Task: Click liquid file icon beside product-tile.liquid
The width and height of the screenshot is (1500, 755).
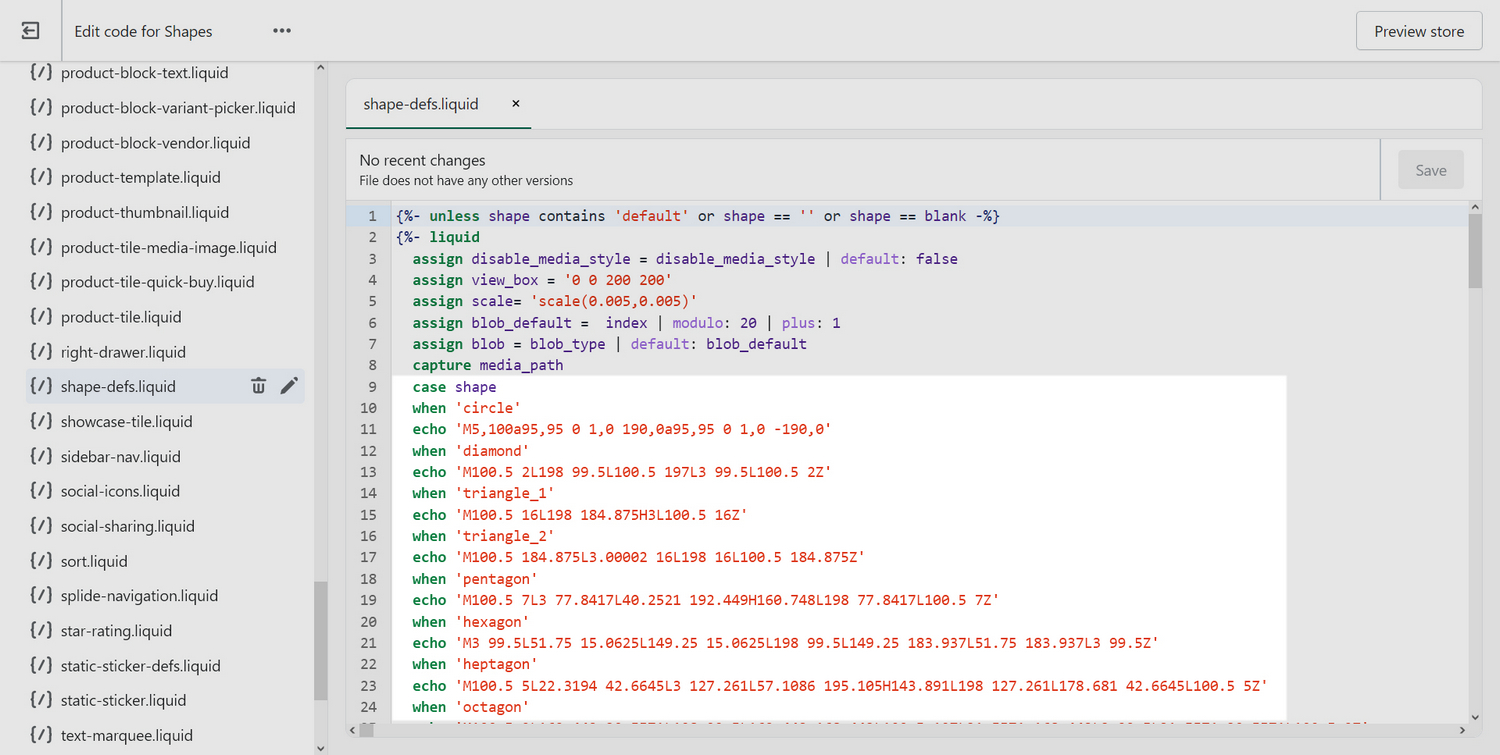Action: click(41, 316)
